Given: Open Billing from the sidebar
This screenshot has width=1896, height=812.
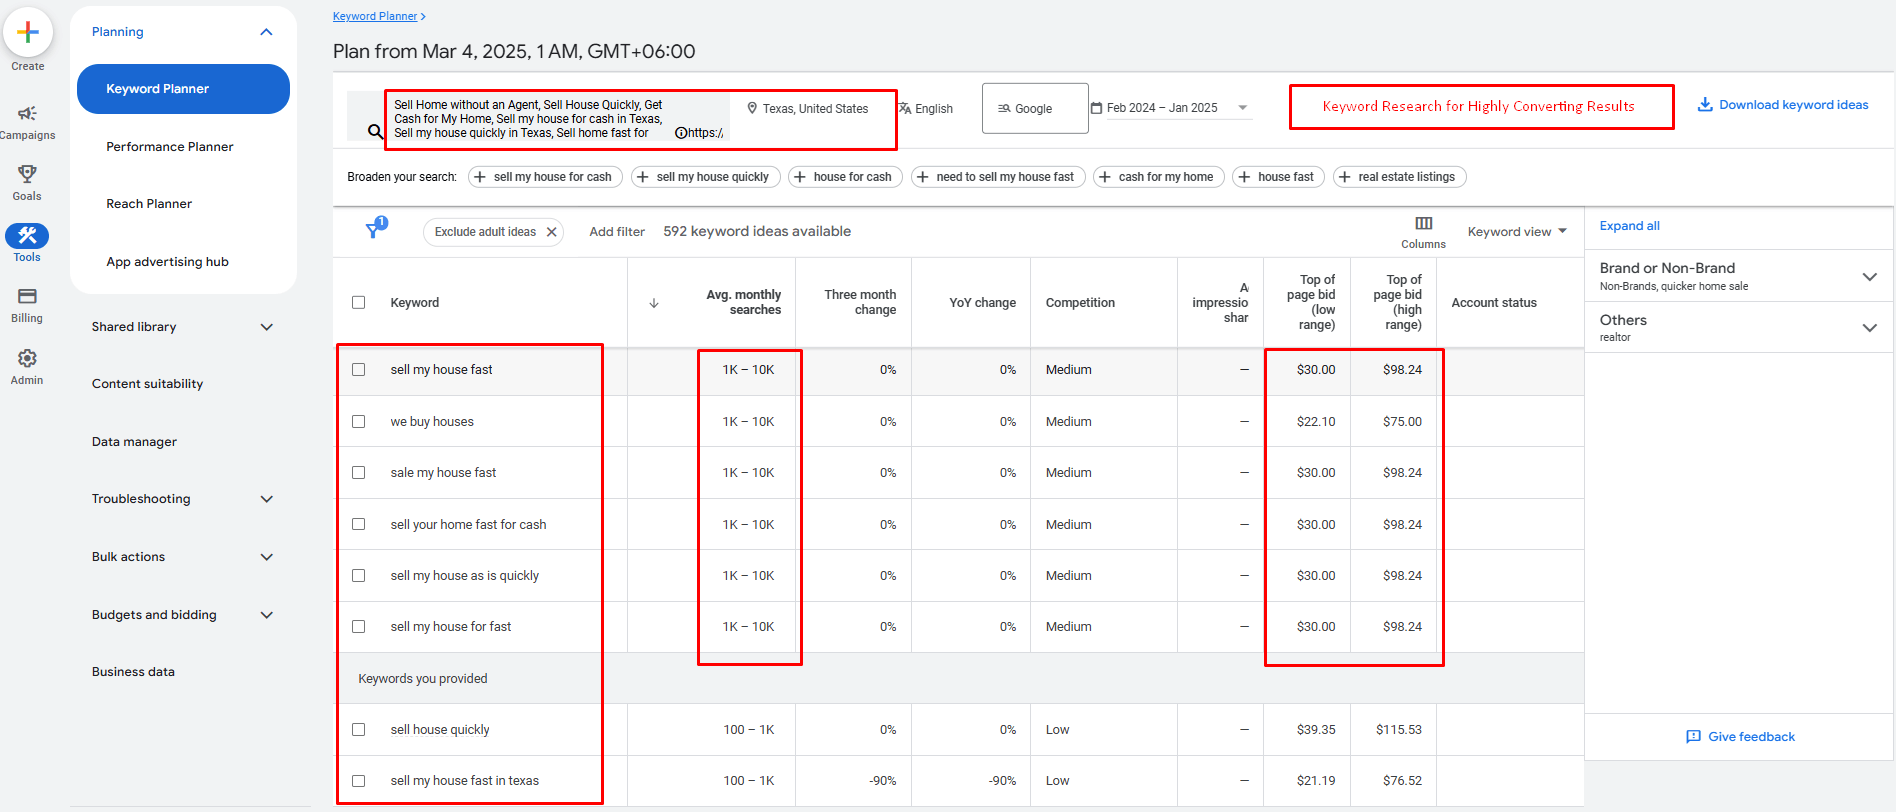Looking at the screenshot, I should click(27, 297).
